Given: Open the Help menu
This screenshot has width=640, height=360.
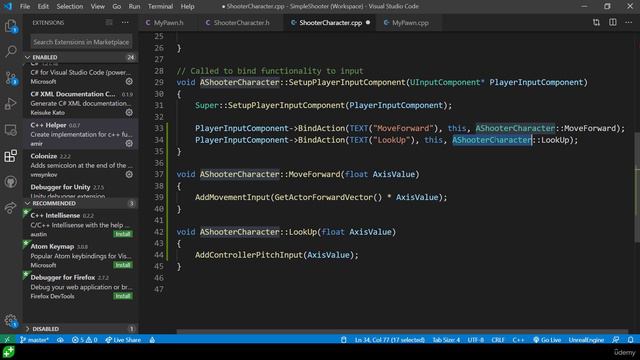Looking at the screenshot, I should pyautogui.click(x=187, y=7).
